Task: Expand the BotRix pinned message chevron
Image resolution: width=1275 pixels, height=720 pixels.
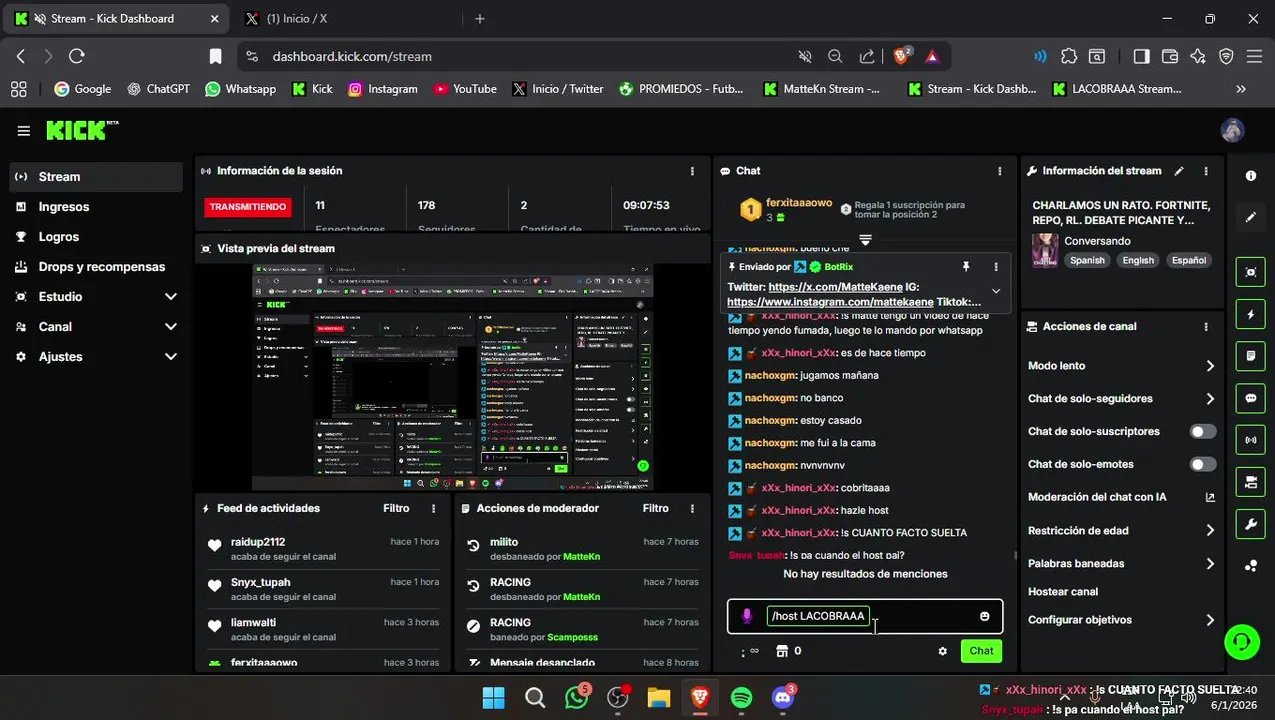Action: [996, 291]
